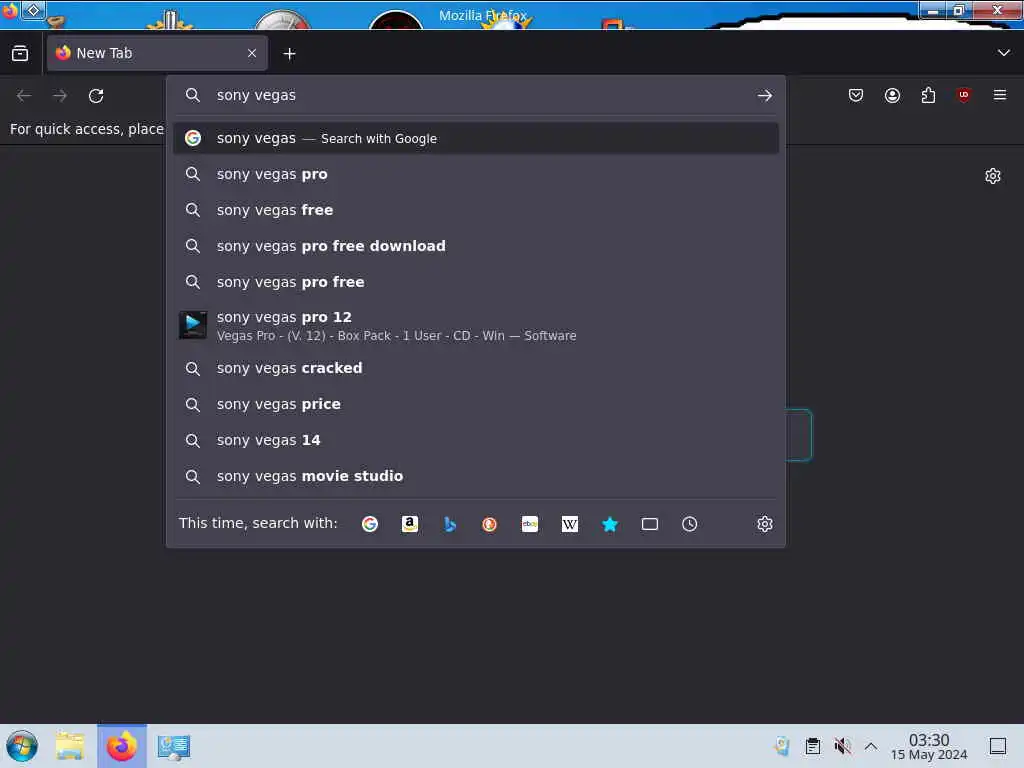
Task: Search bookmarks with the star icon
Action: click(x=609, y=524)
